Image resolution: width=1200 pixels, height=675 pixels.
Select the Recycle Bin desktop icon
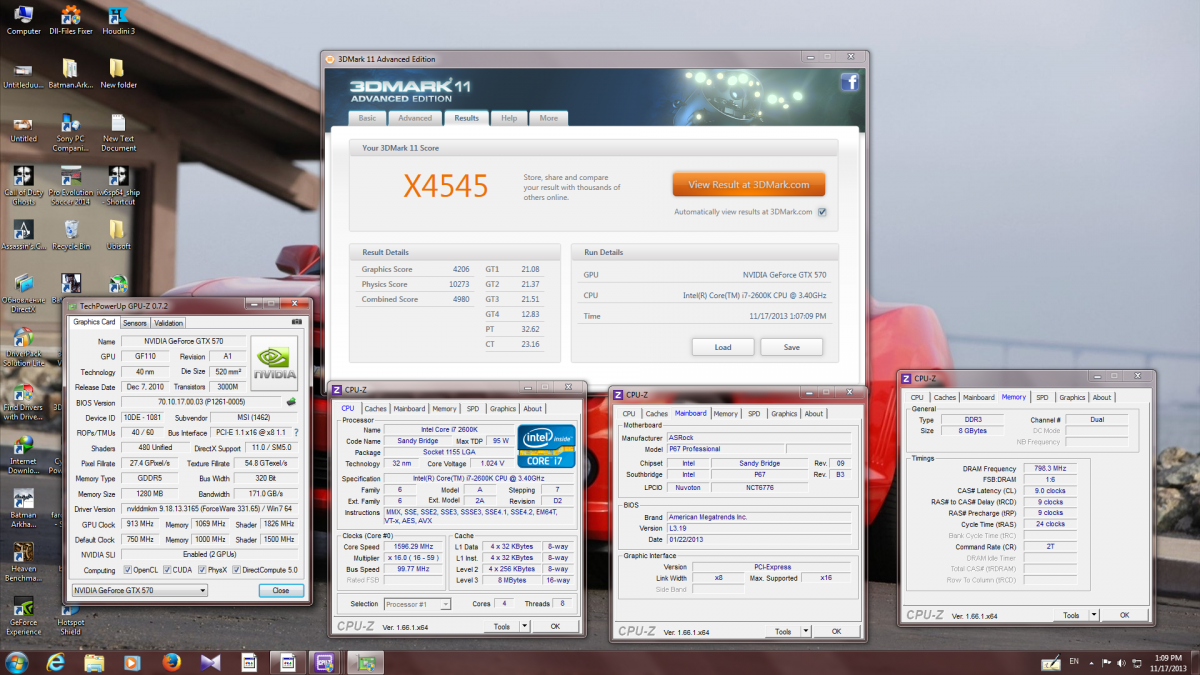pos(70,235)
